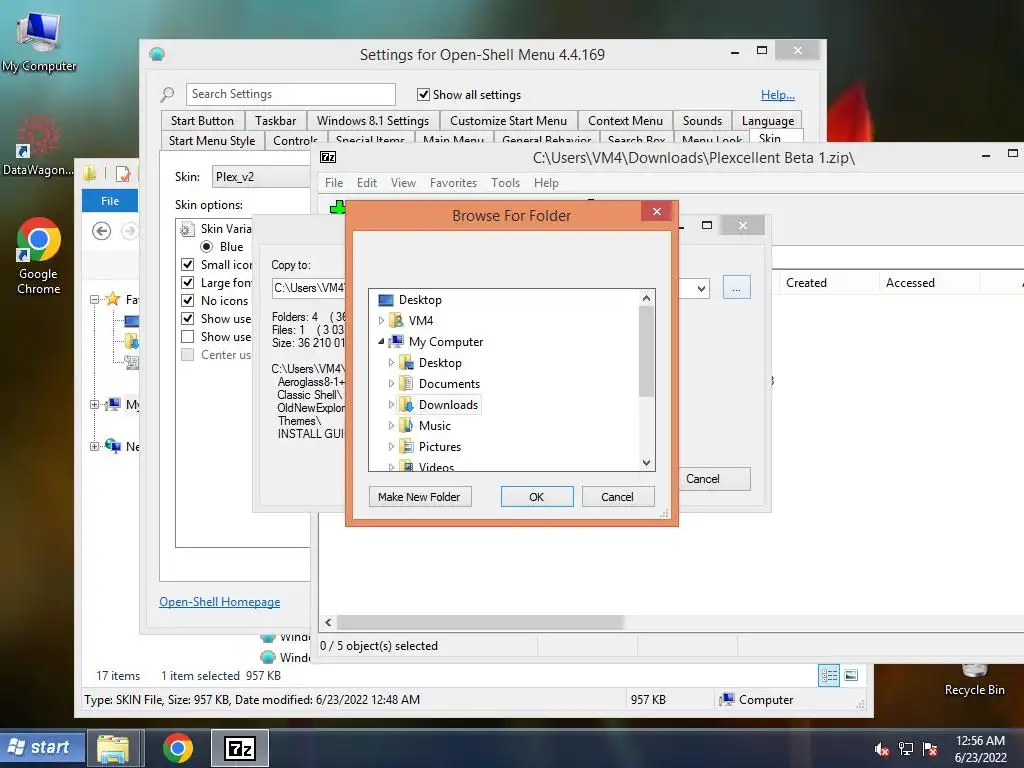Switch to Customize Start Menu tab
The width and height of the screenshot is (1024, 768).
click(x=508, y=121)
